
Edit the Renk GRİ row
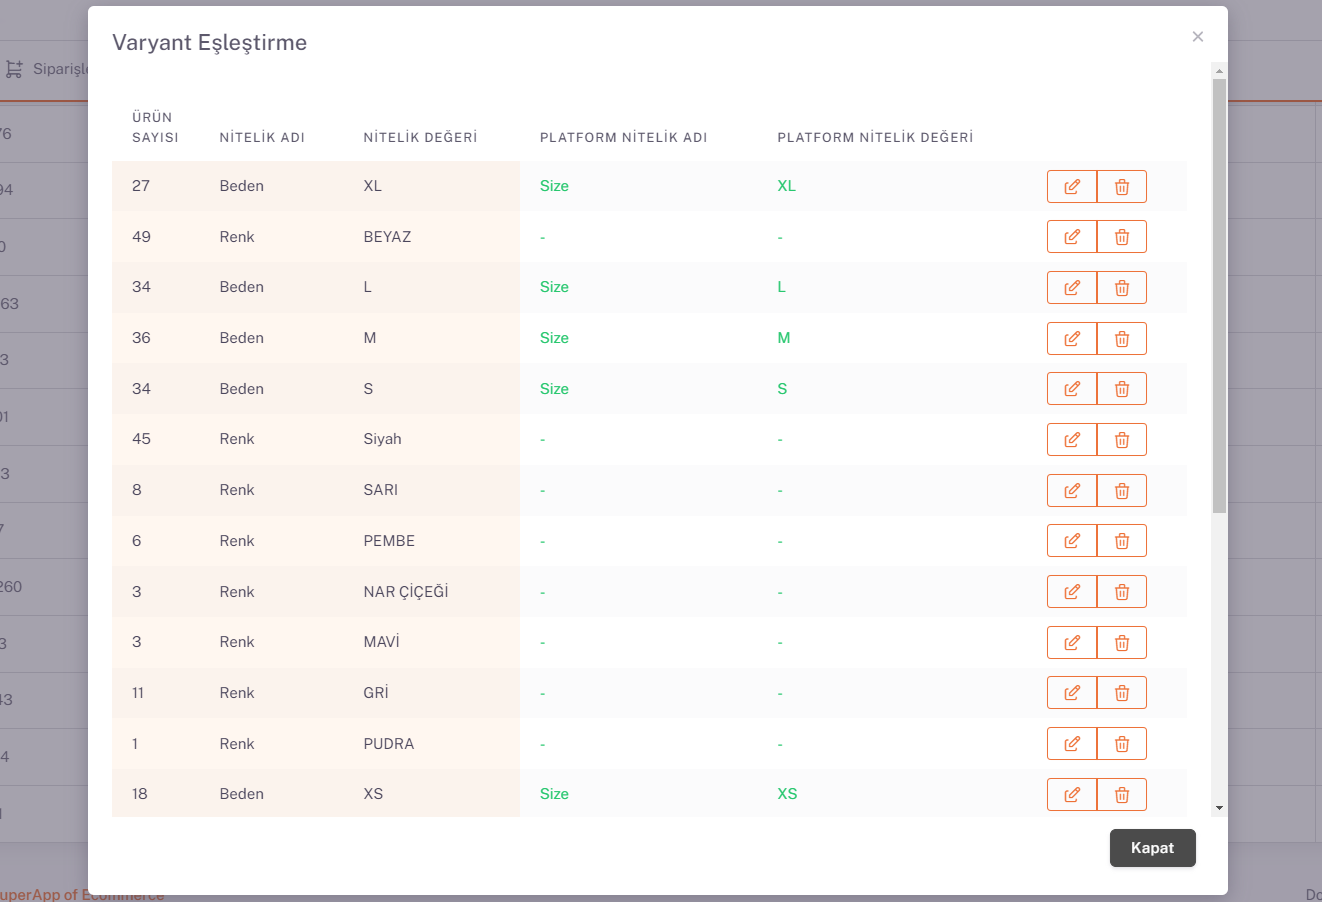pyautogui.click(x=1072, y=693)
